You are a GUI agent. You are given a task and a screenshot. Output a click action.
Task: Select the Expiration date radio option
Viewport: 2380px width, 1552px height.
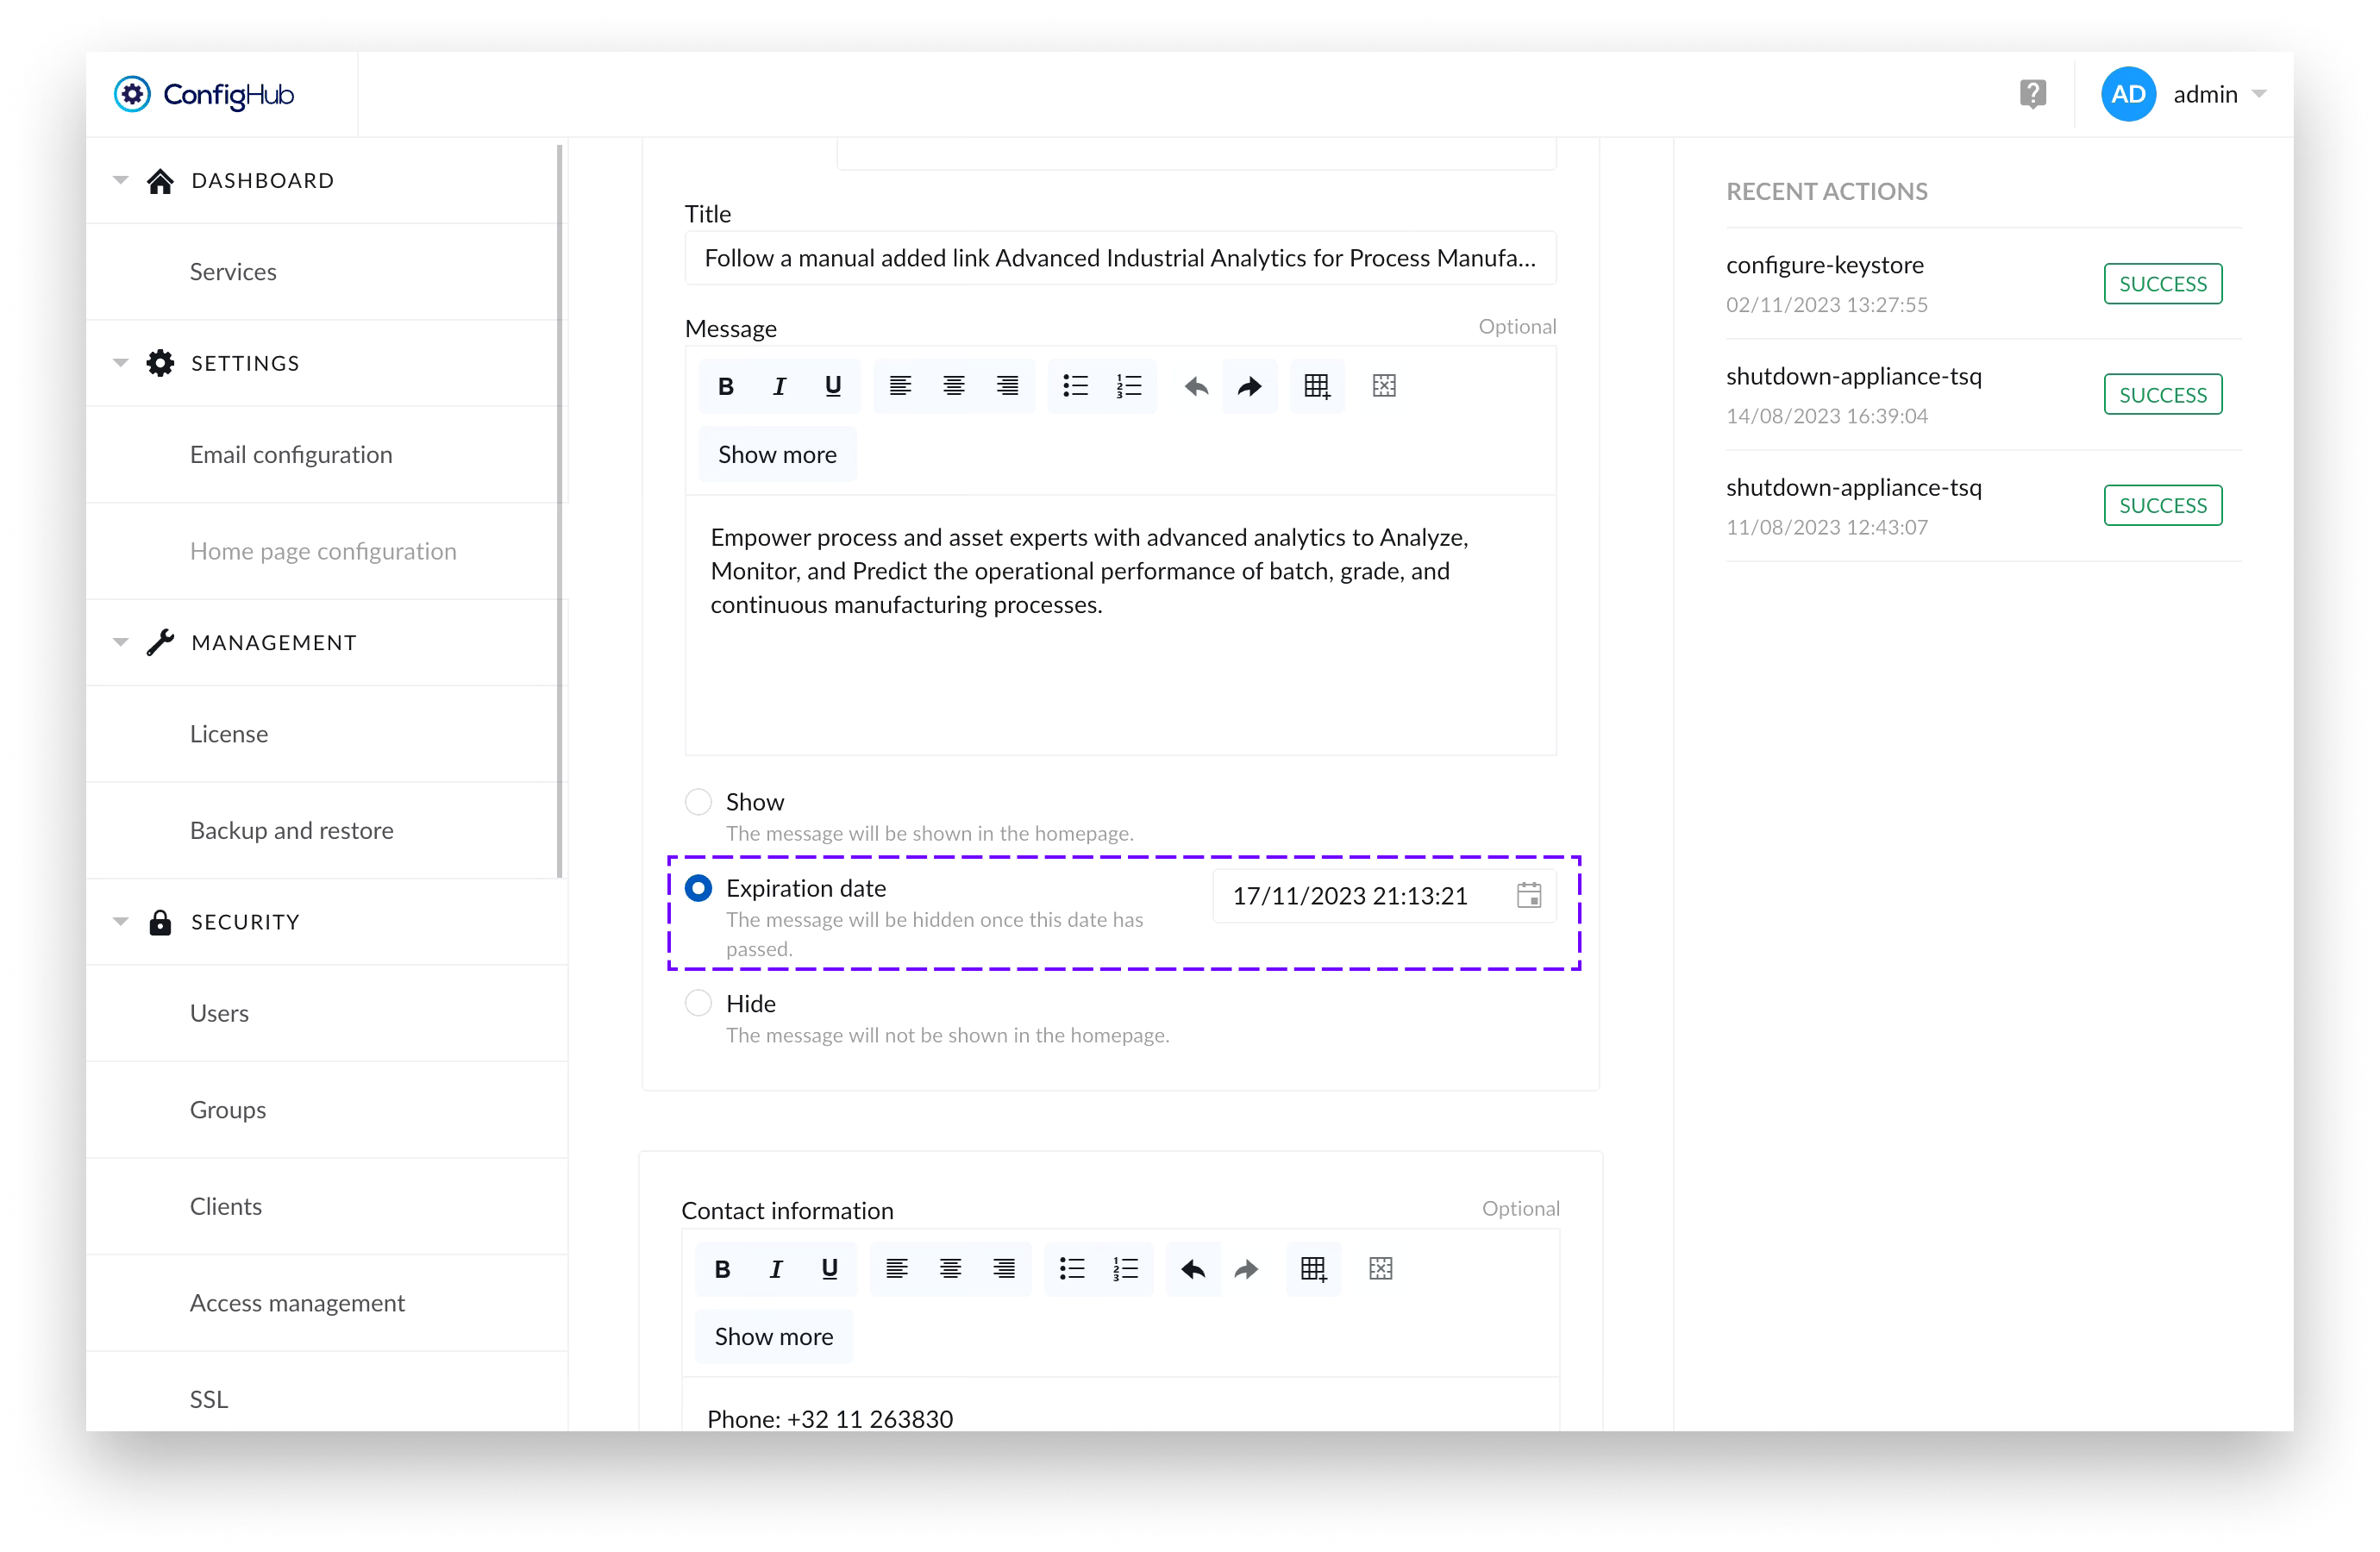coord(698,888)
